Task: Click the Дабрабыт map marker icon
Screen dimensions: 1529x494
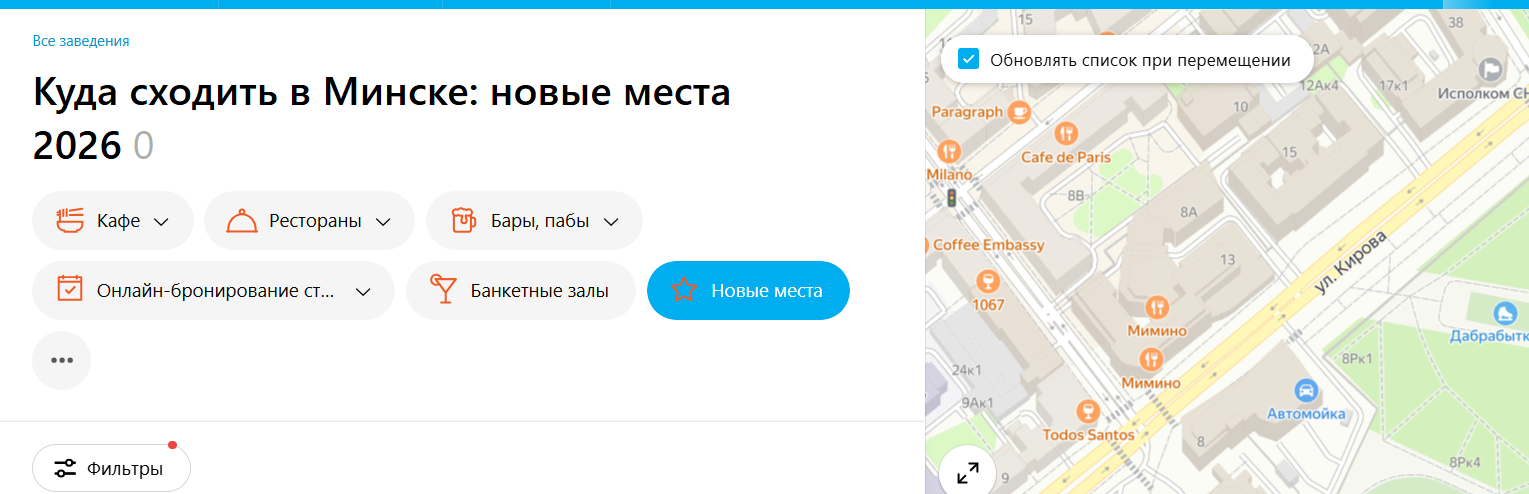Action: (x=1504, y=314)
